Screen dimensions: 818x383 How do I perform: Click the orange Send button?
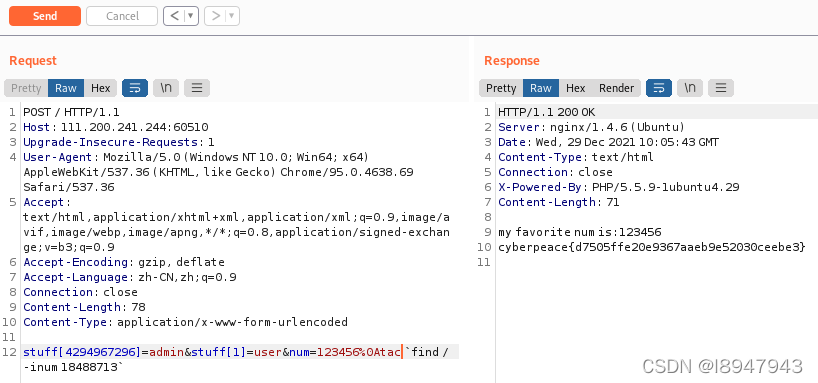[45, 16]
